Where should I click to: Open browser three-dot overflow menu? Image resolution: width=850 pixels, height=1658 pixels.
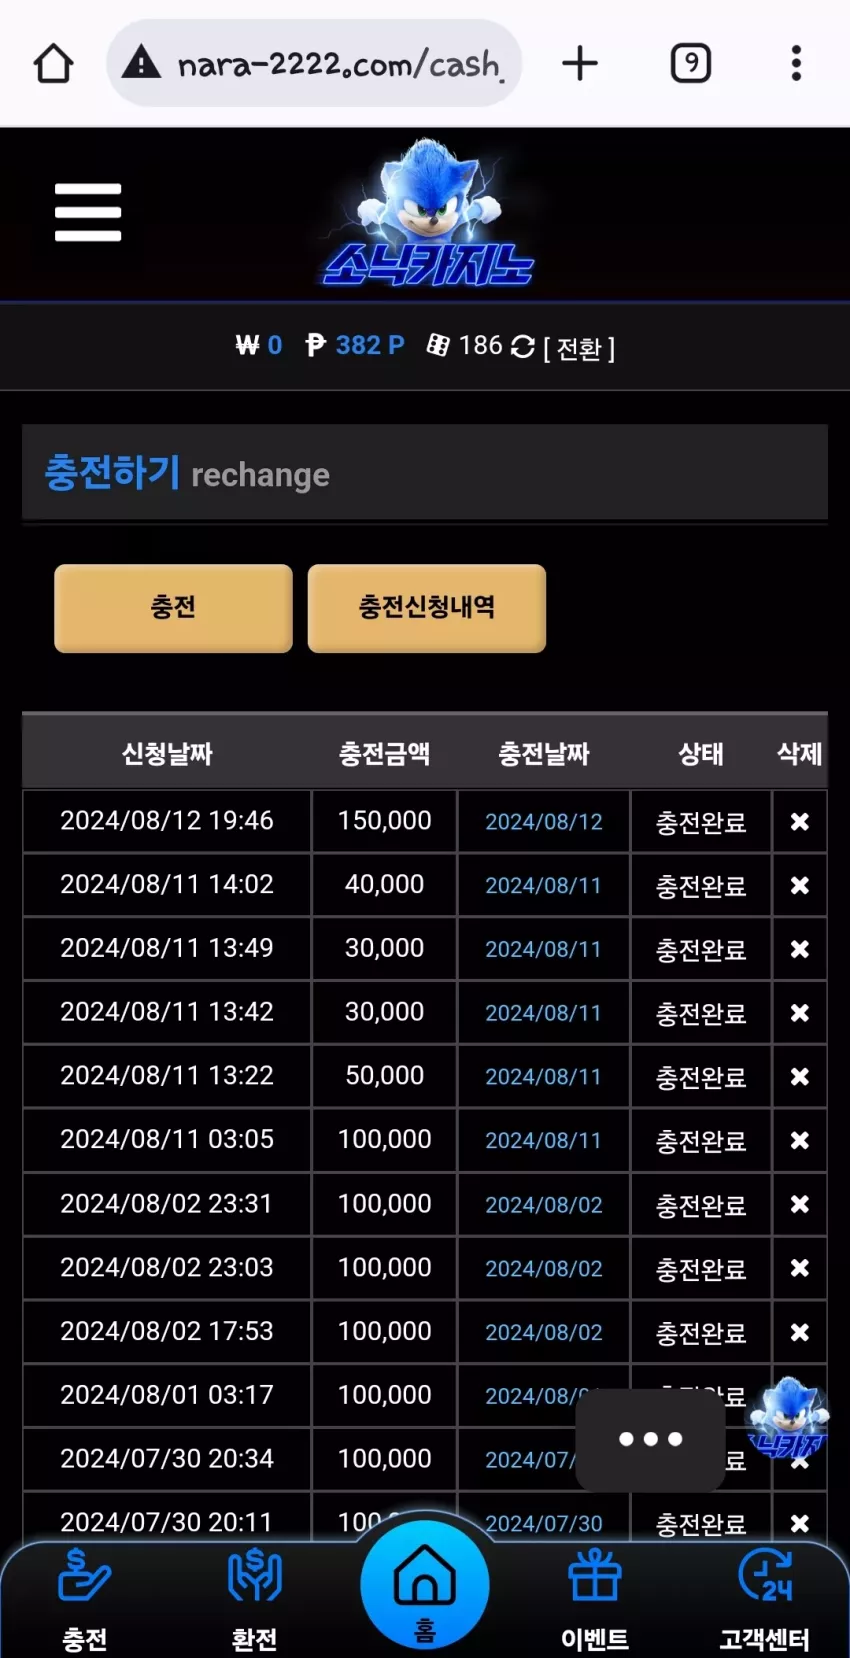[796, 63]
